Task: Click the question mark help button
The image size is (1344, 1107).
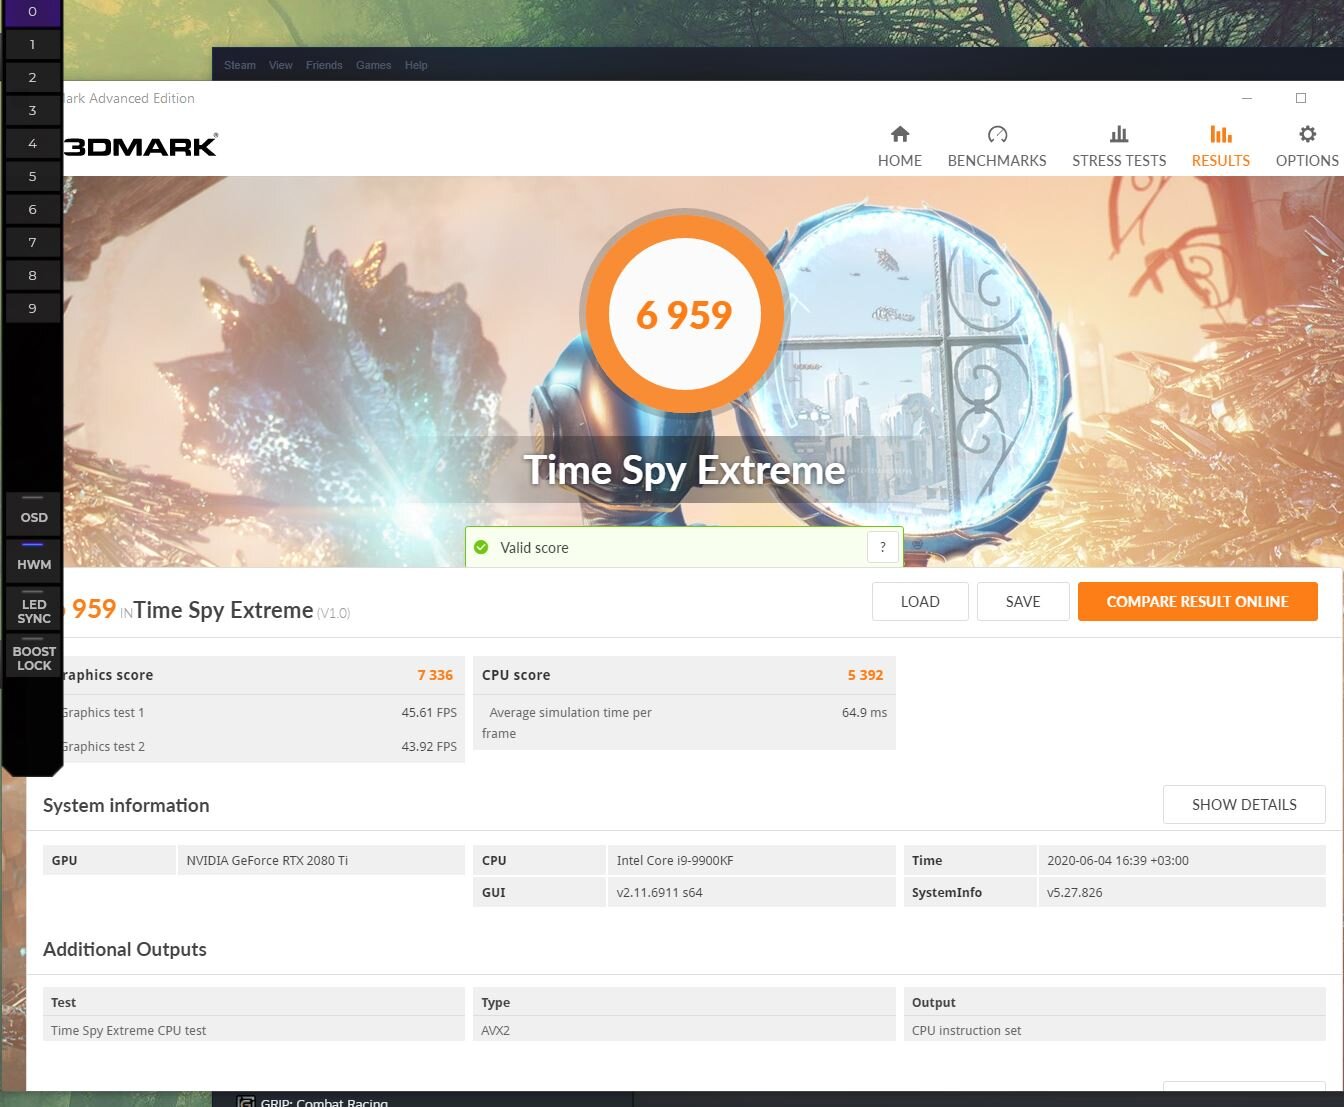Action: pos(882,547)
